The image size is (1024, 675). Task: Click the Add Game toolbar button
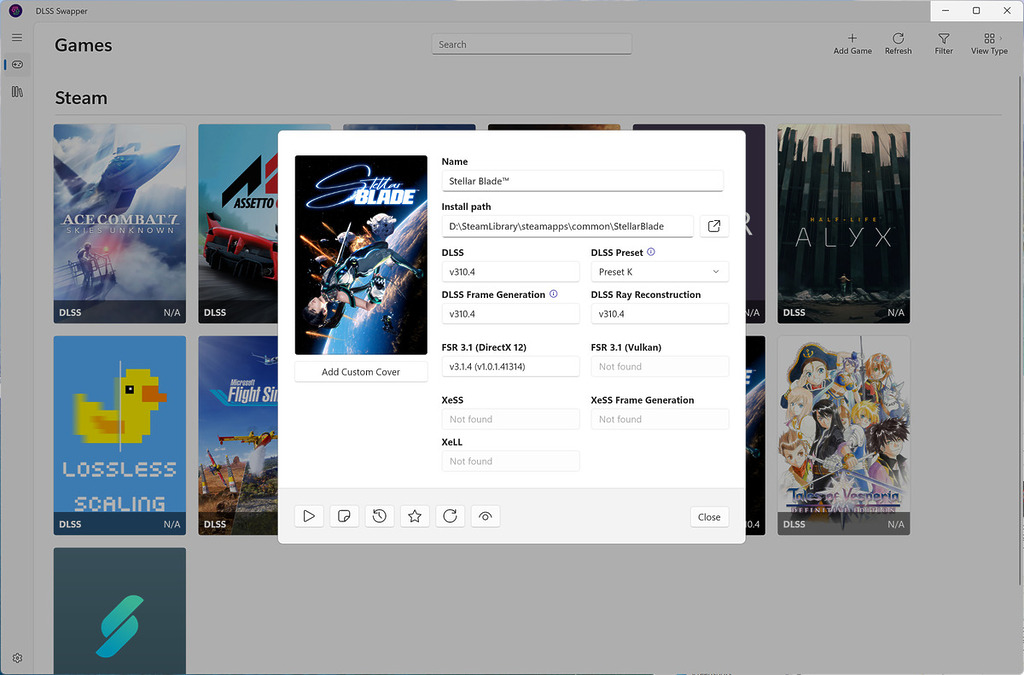tap(852, 44)
